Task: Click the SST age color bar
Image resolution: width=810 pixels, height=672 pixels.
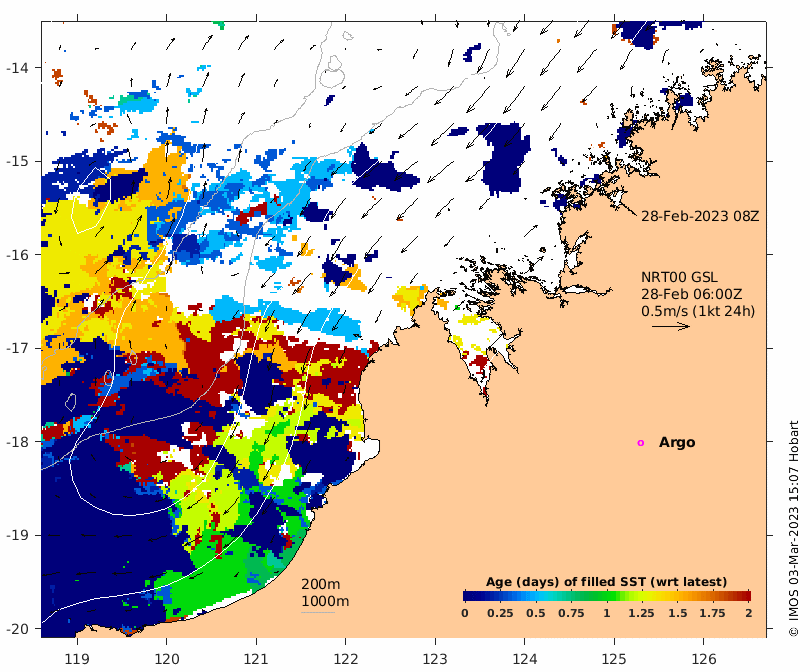Action: (607, 596)
